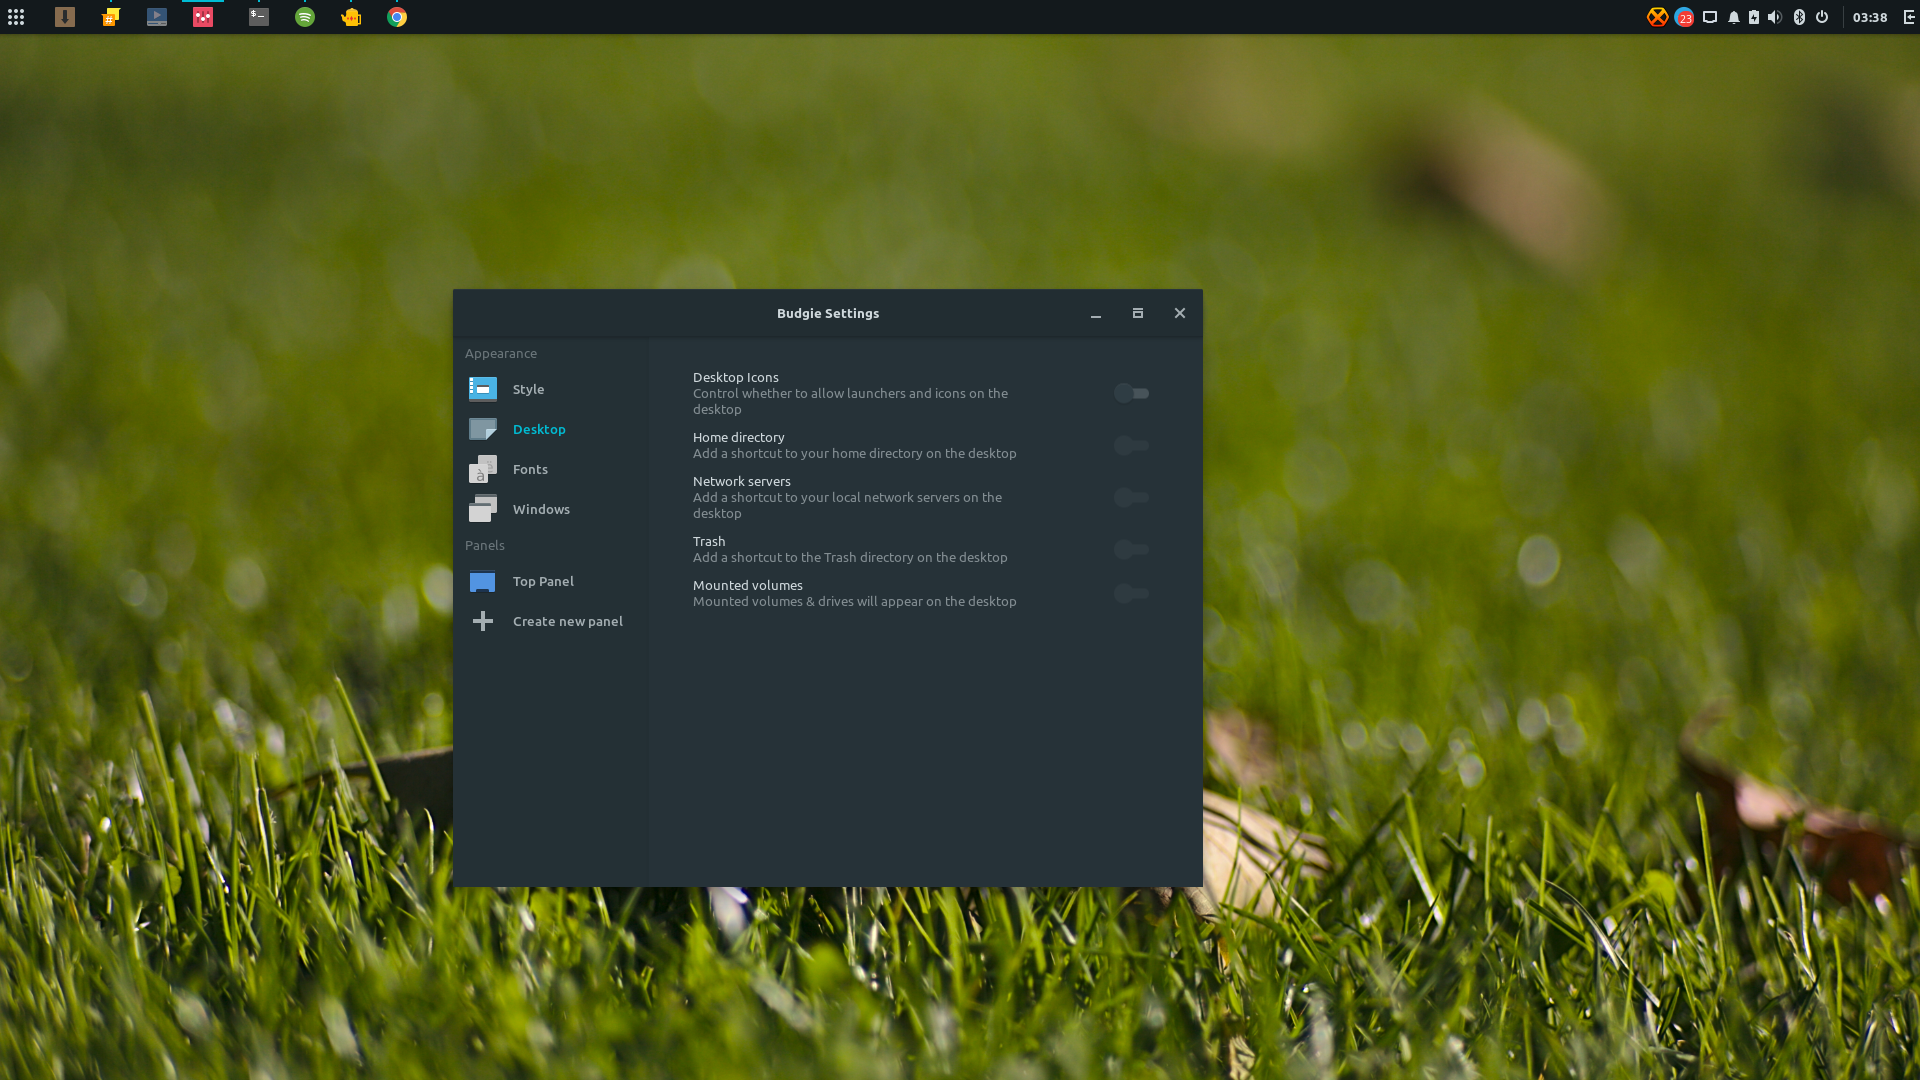Screen dimensions: 1920x1080
Task: Check the battery charging indicator
Action: 1754,17
